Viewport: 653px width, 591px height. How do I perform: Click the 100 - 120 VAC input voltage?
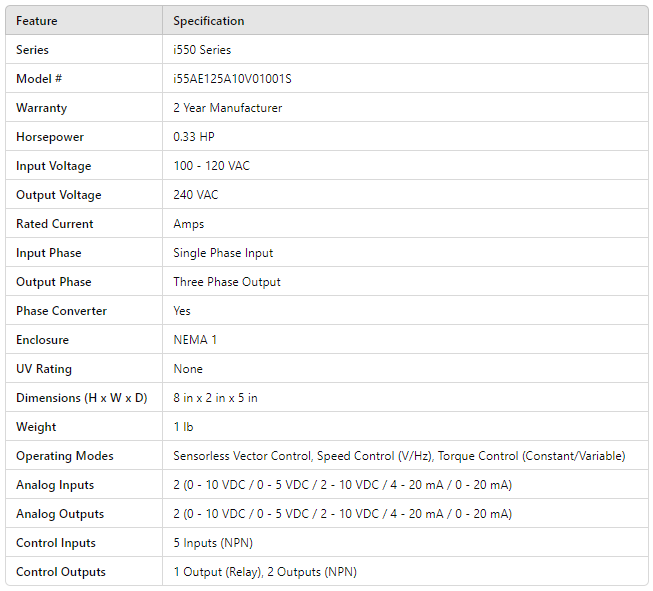click(211, 166)
